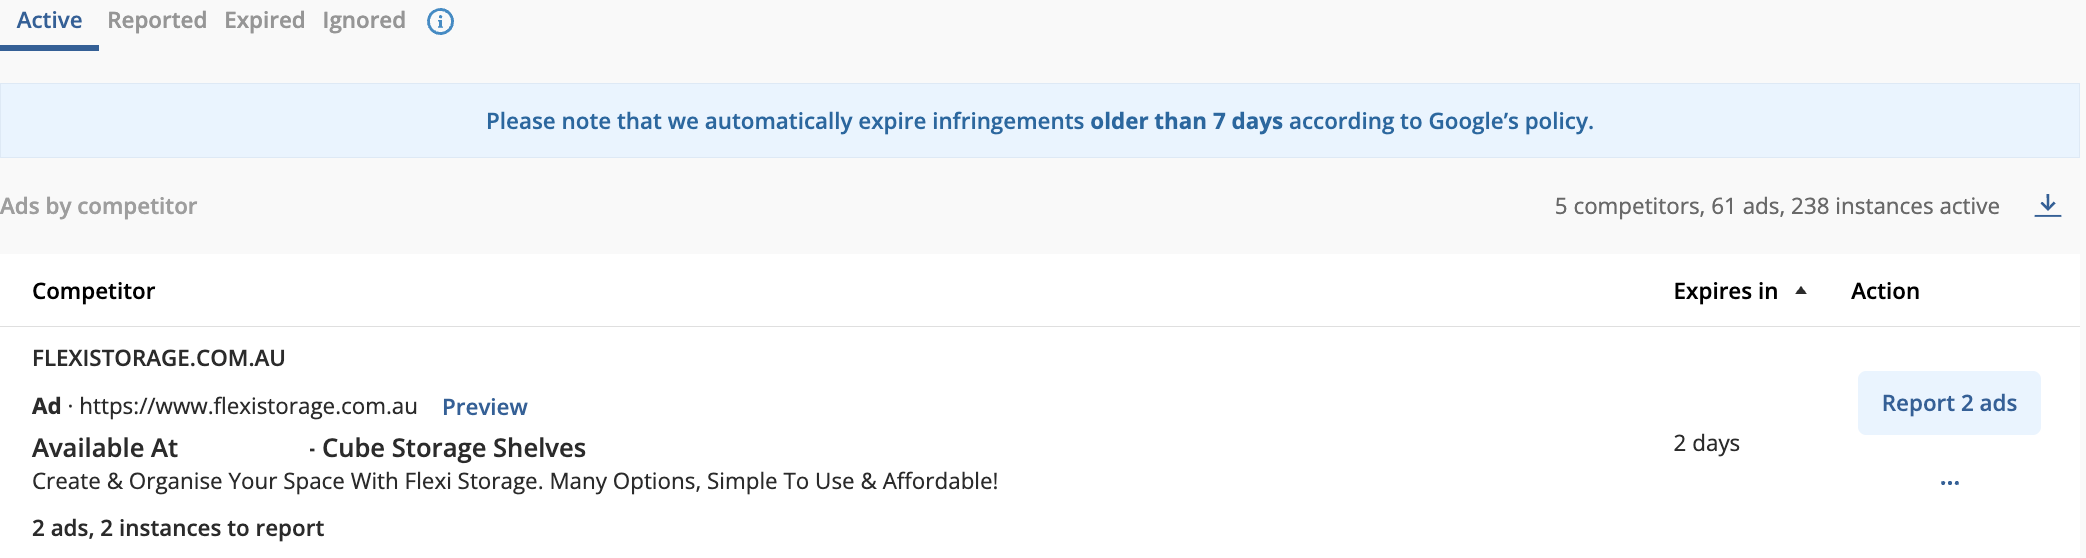
Task: Click the Report 2 ads button
Action: point(1949,403)
